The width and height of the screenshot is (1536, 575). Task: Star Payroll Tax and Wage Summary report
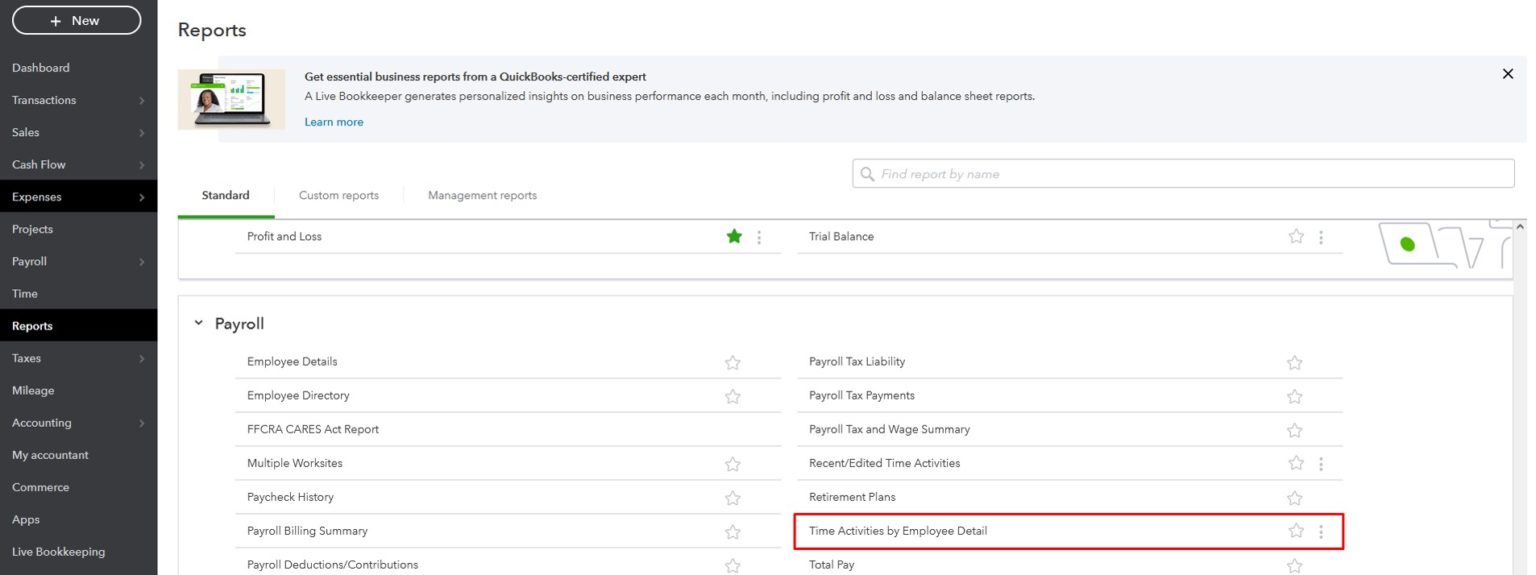click(1295, 430)
